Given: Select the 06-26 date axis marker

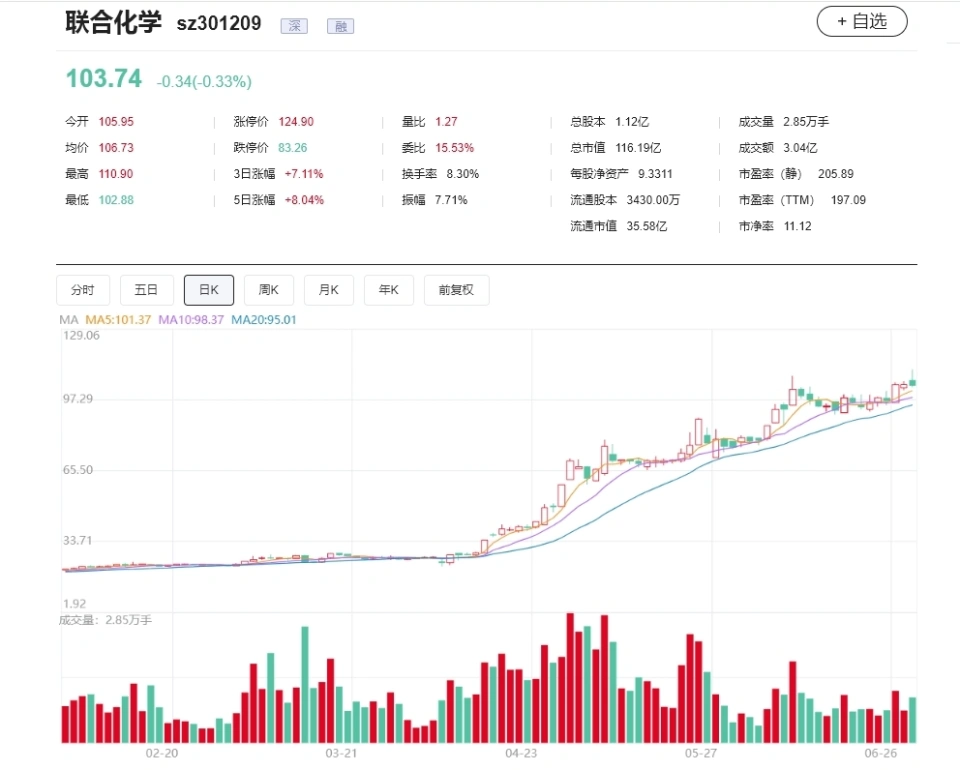Looking at the screenshot, I should 880,753.
